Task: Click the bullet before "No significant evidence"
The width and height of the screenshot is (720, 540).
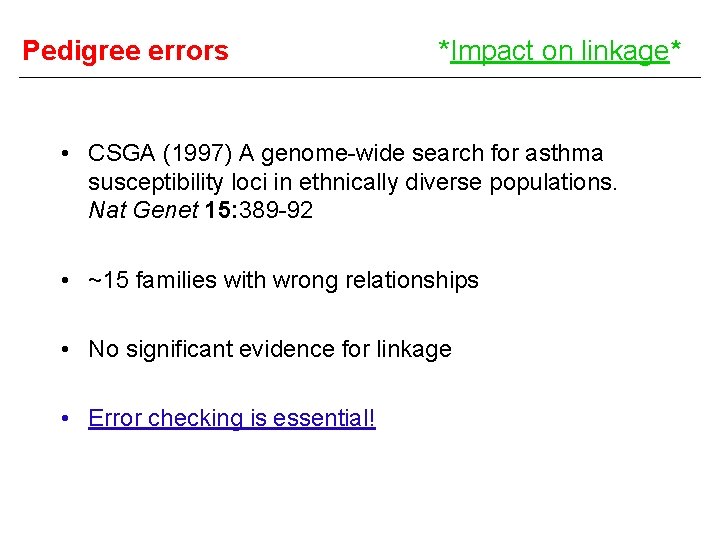Action: pos(65,349)
